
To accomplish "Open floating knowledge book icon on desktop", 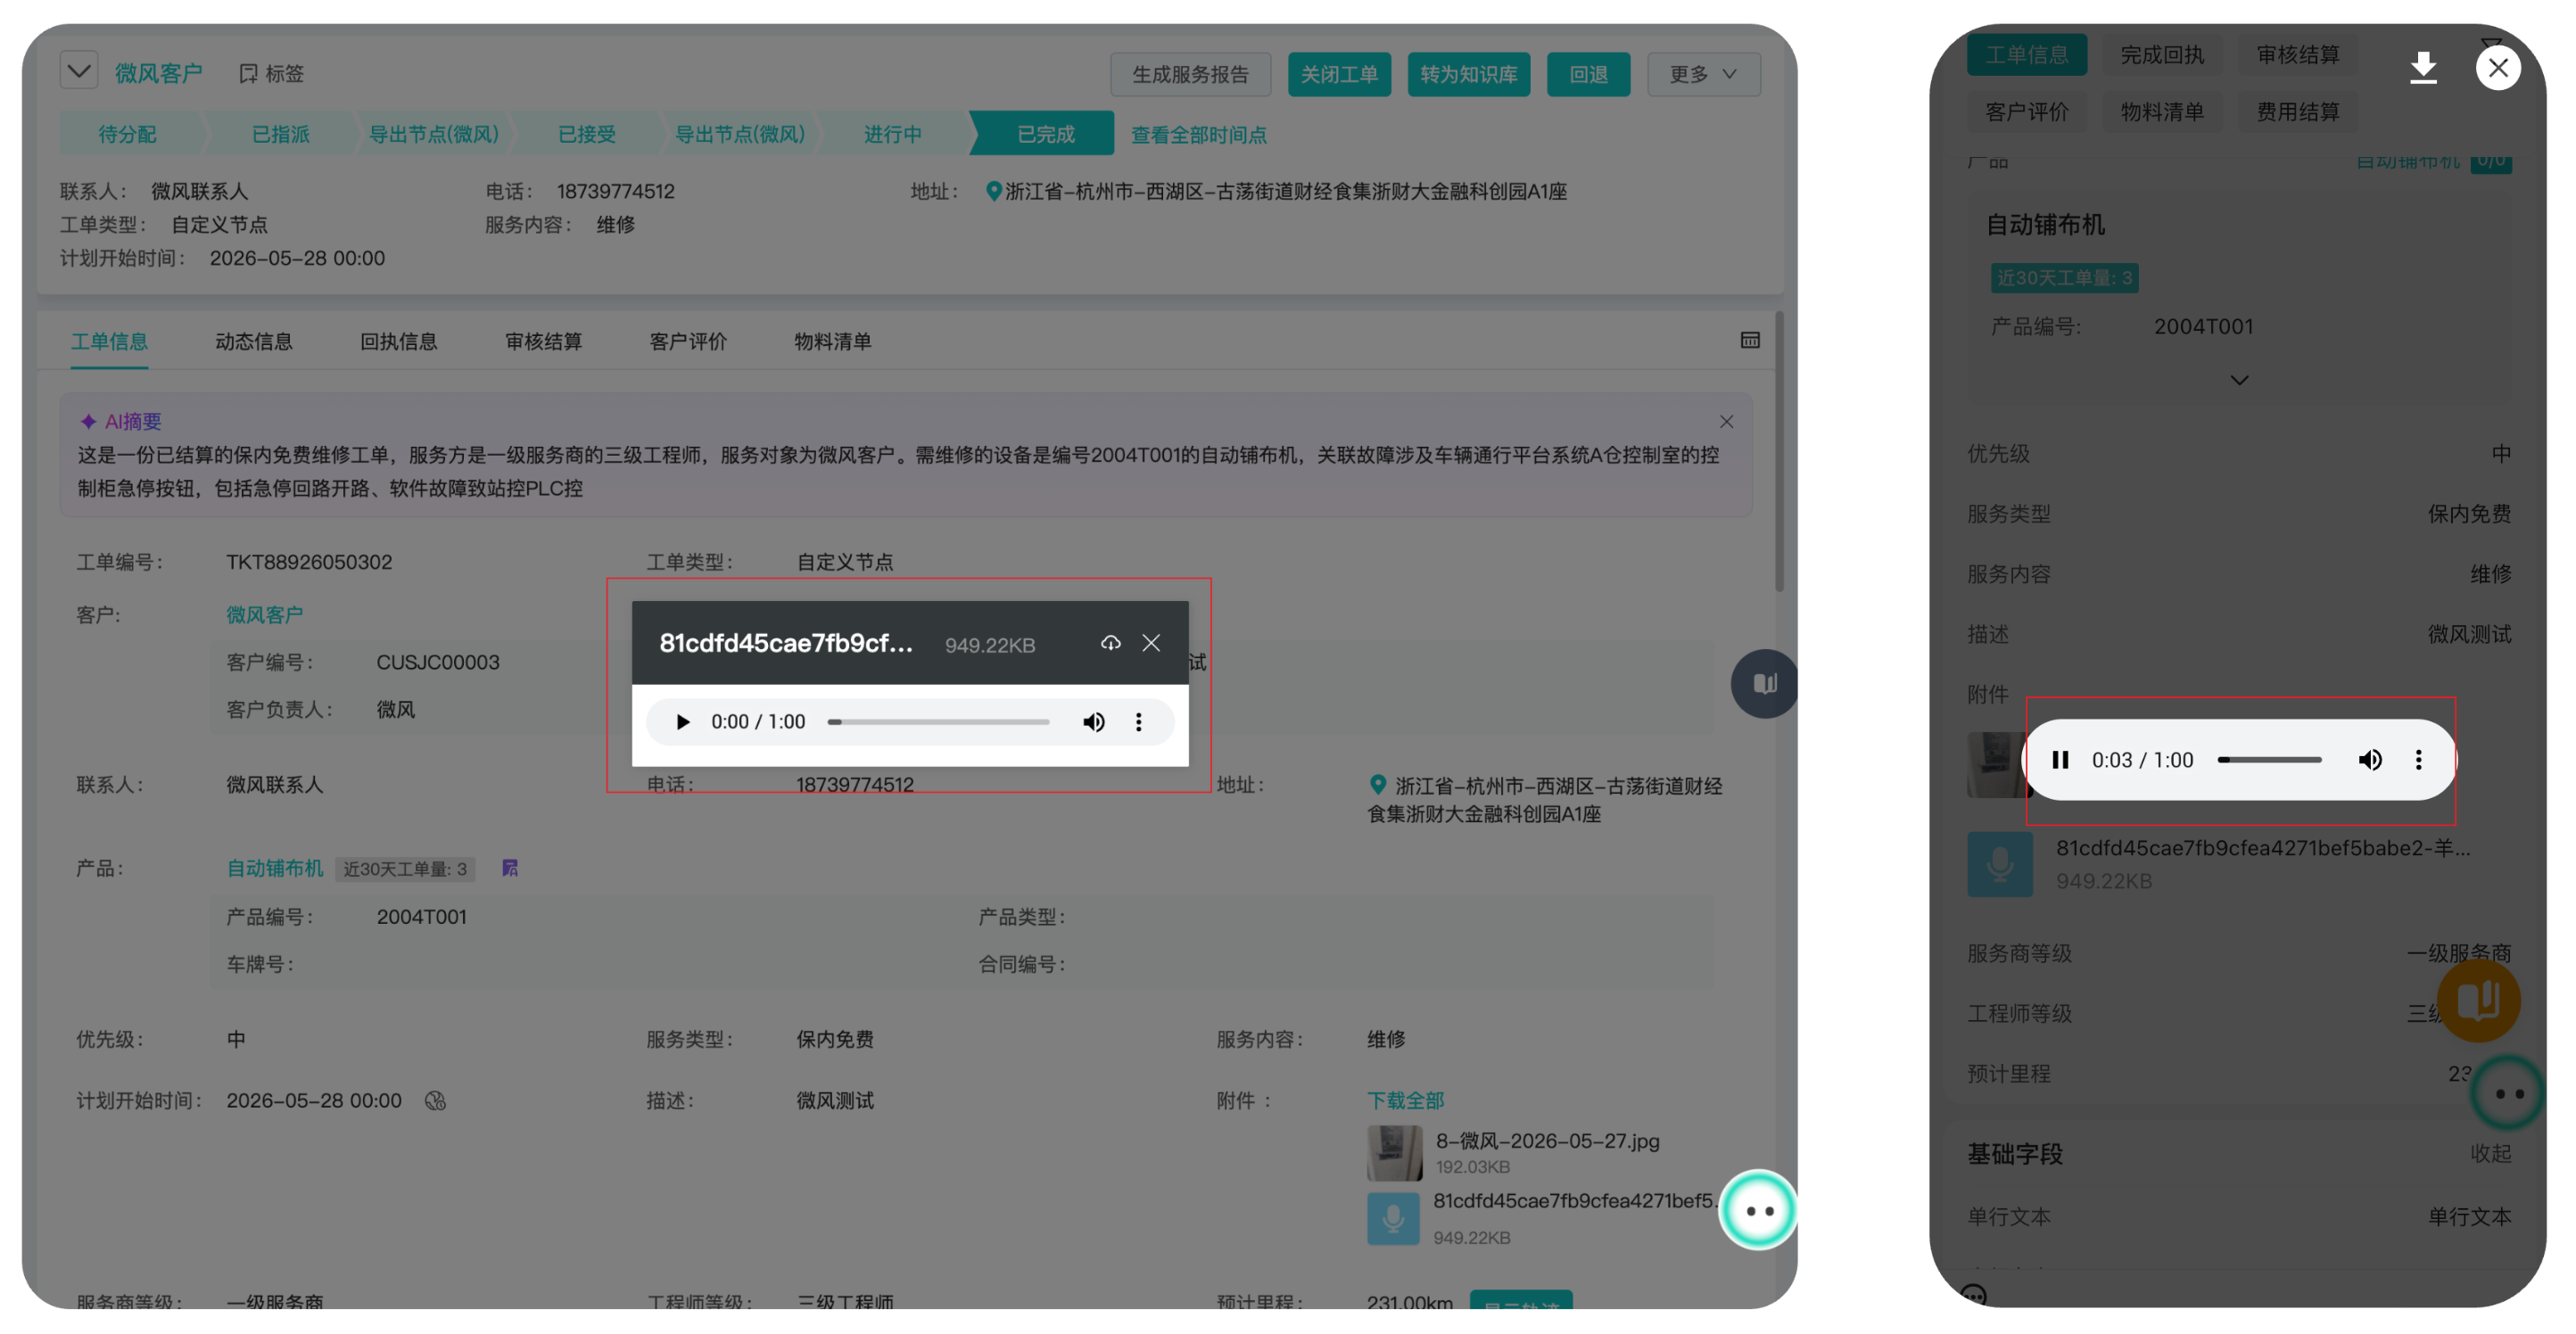I will [1764, 684].
